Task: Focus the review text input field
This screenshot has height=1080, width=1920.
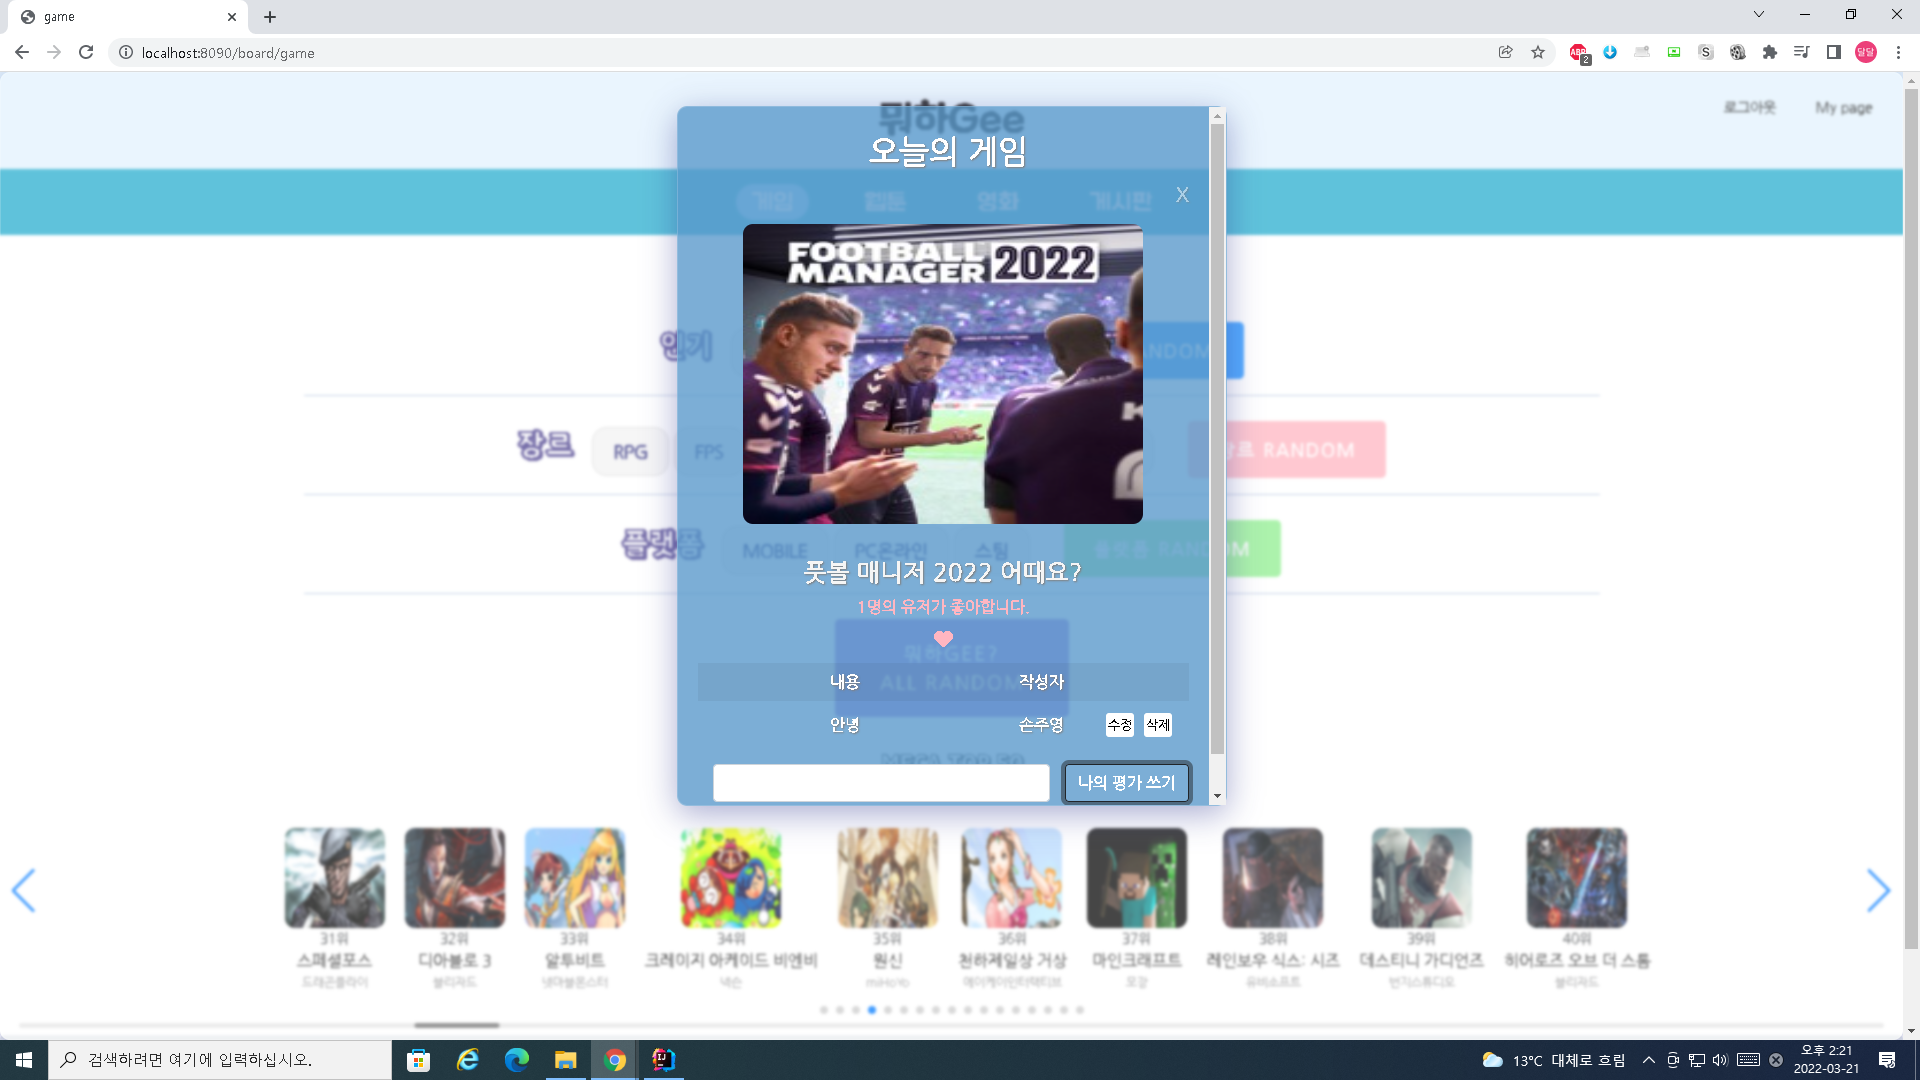Action: point(881,782)
